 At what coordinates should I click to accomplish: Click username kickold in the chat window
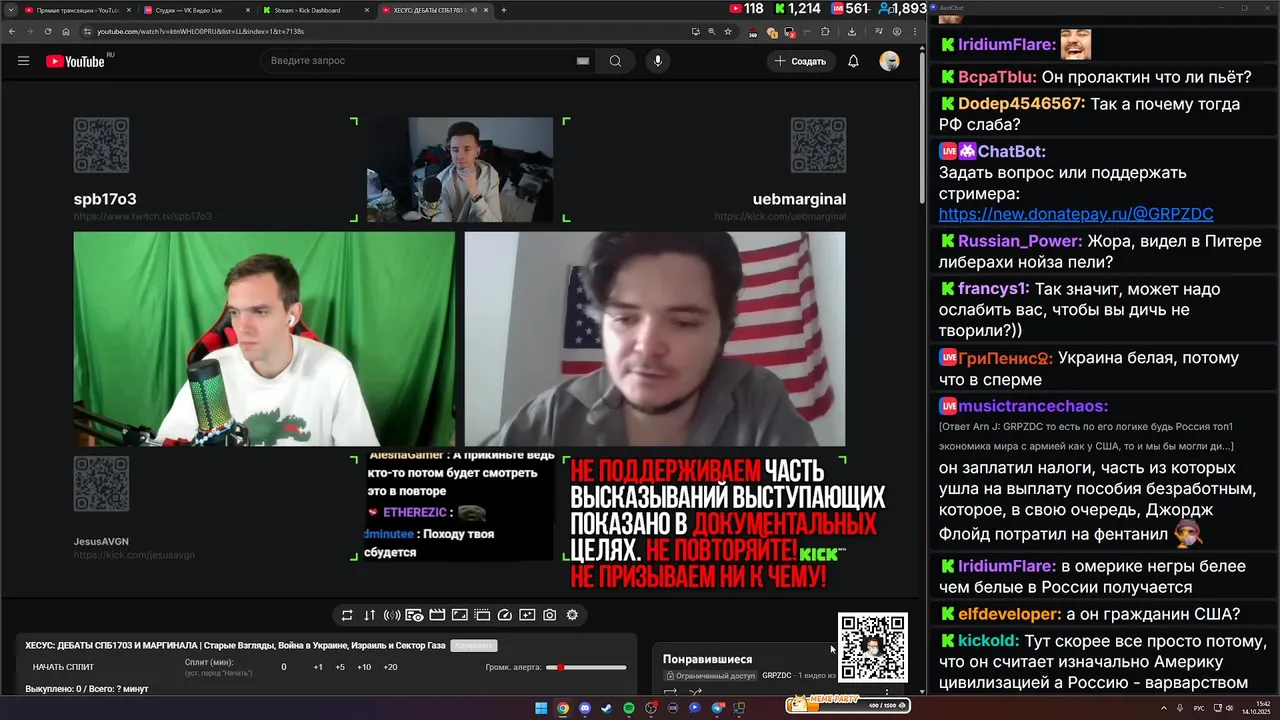pos(988,641)
